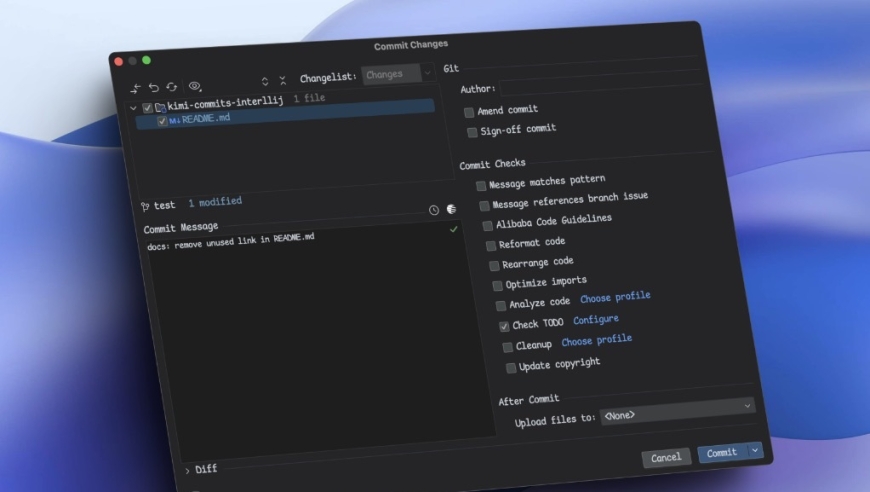Click the Git section heading
This screenshot has width=870, height=492.
click(451, 69)
